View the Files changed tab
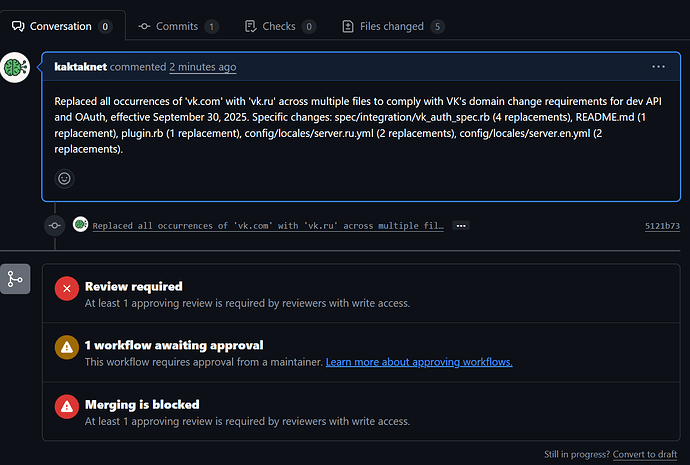Screen dimensions: 690x465 point(393,26)
